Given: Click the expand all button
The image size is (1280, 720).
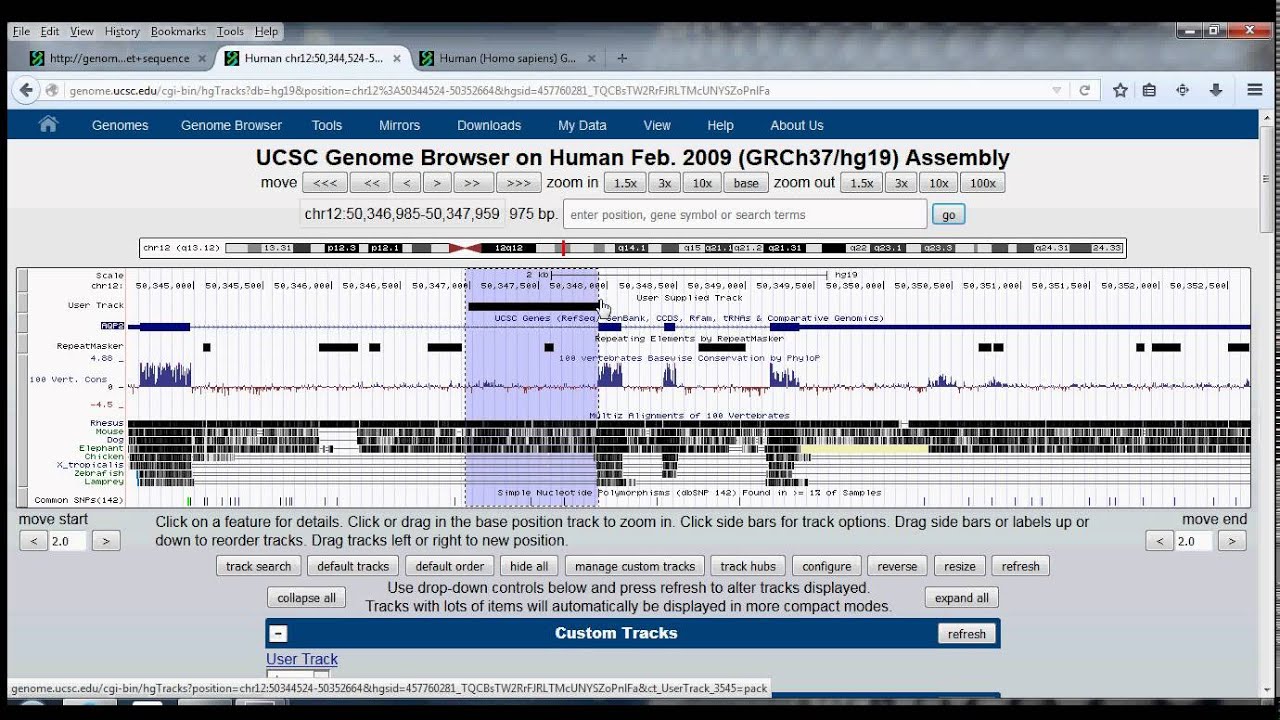Looking at the screenshot, I should 962,598.
